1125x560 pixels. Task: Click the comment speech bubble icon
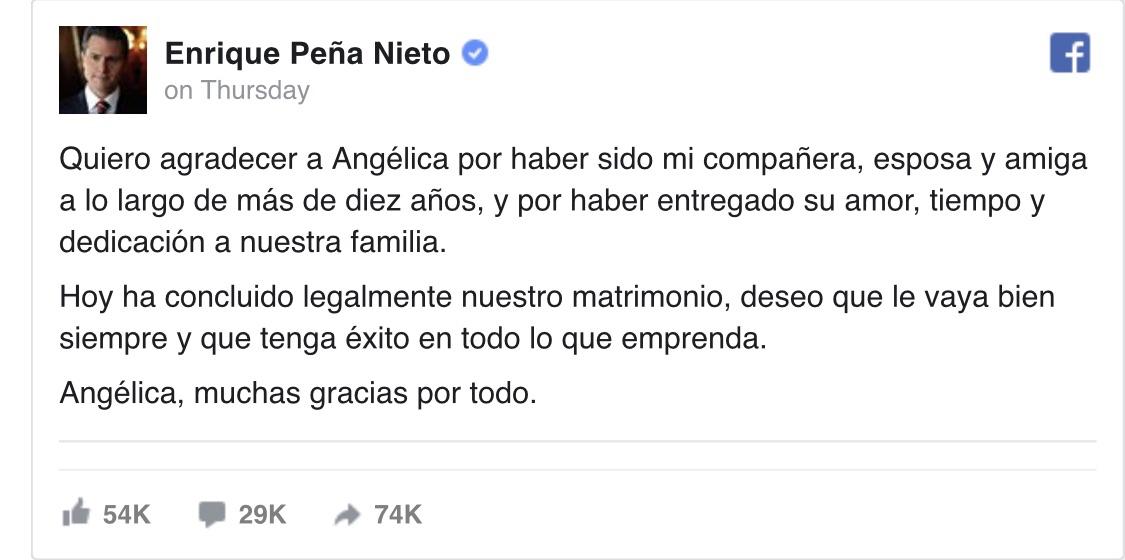click(x=212, y=514)
